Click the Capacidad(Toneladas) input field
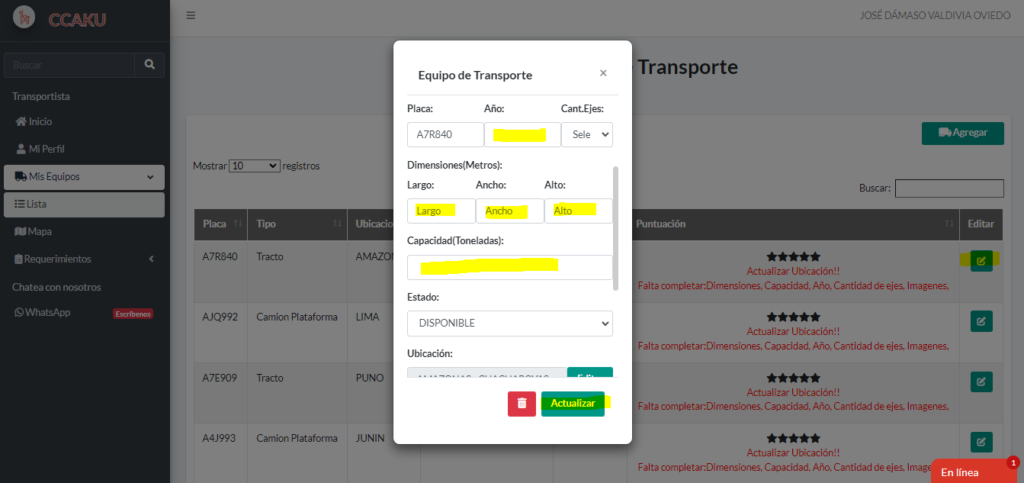 pos(509,267)
